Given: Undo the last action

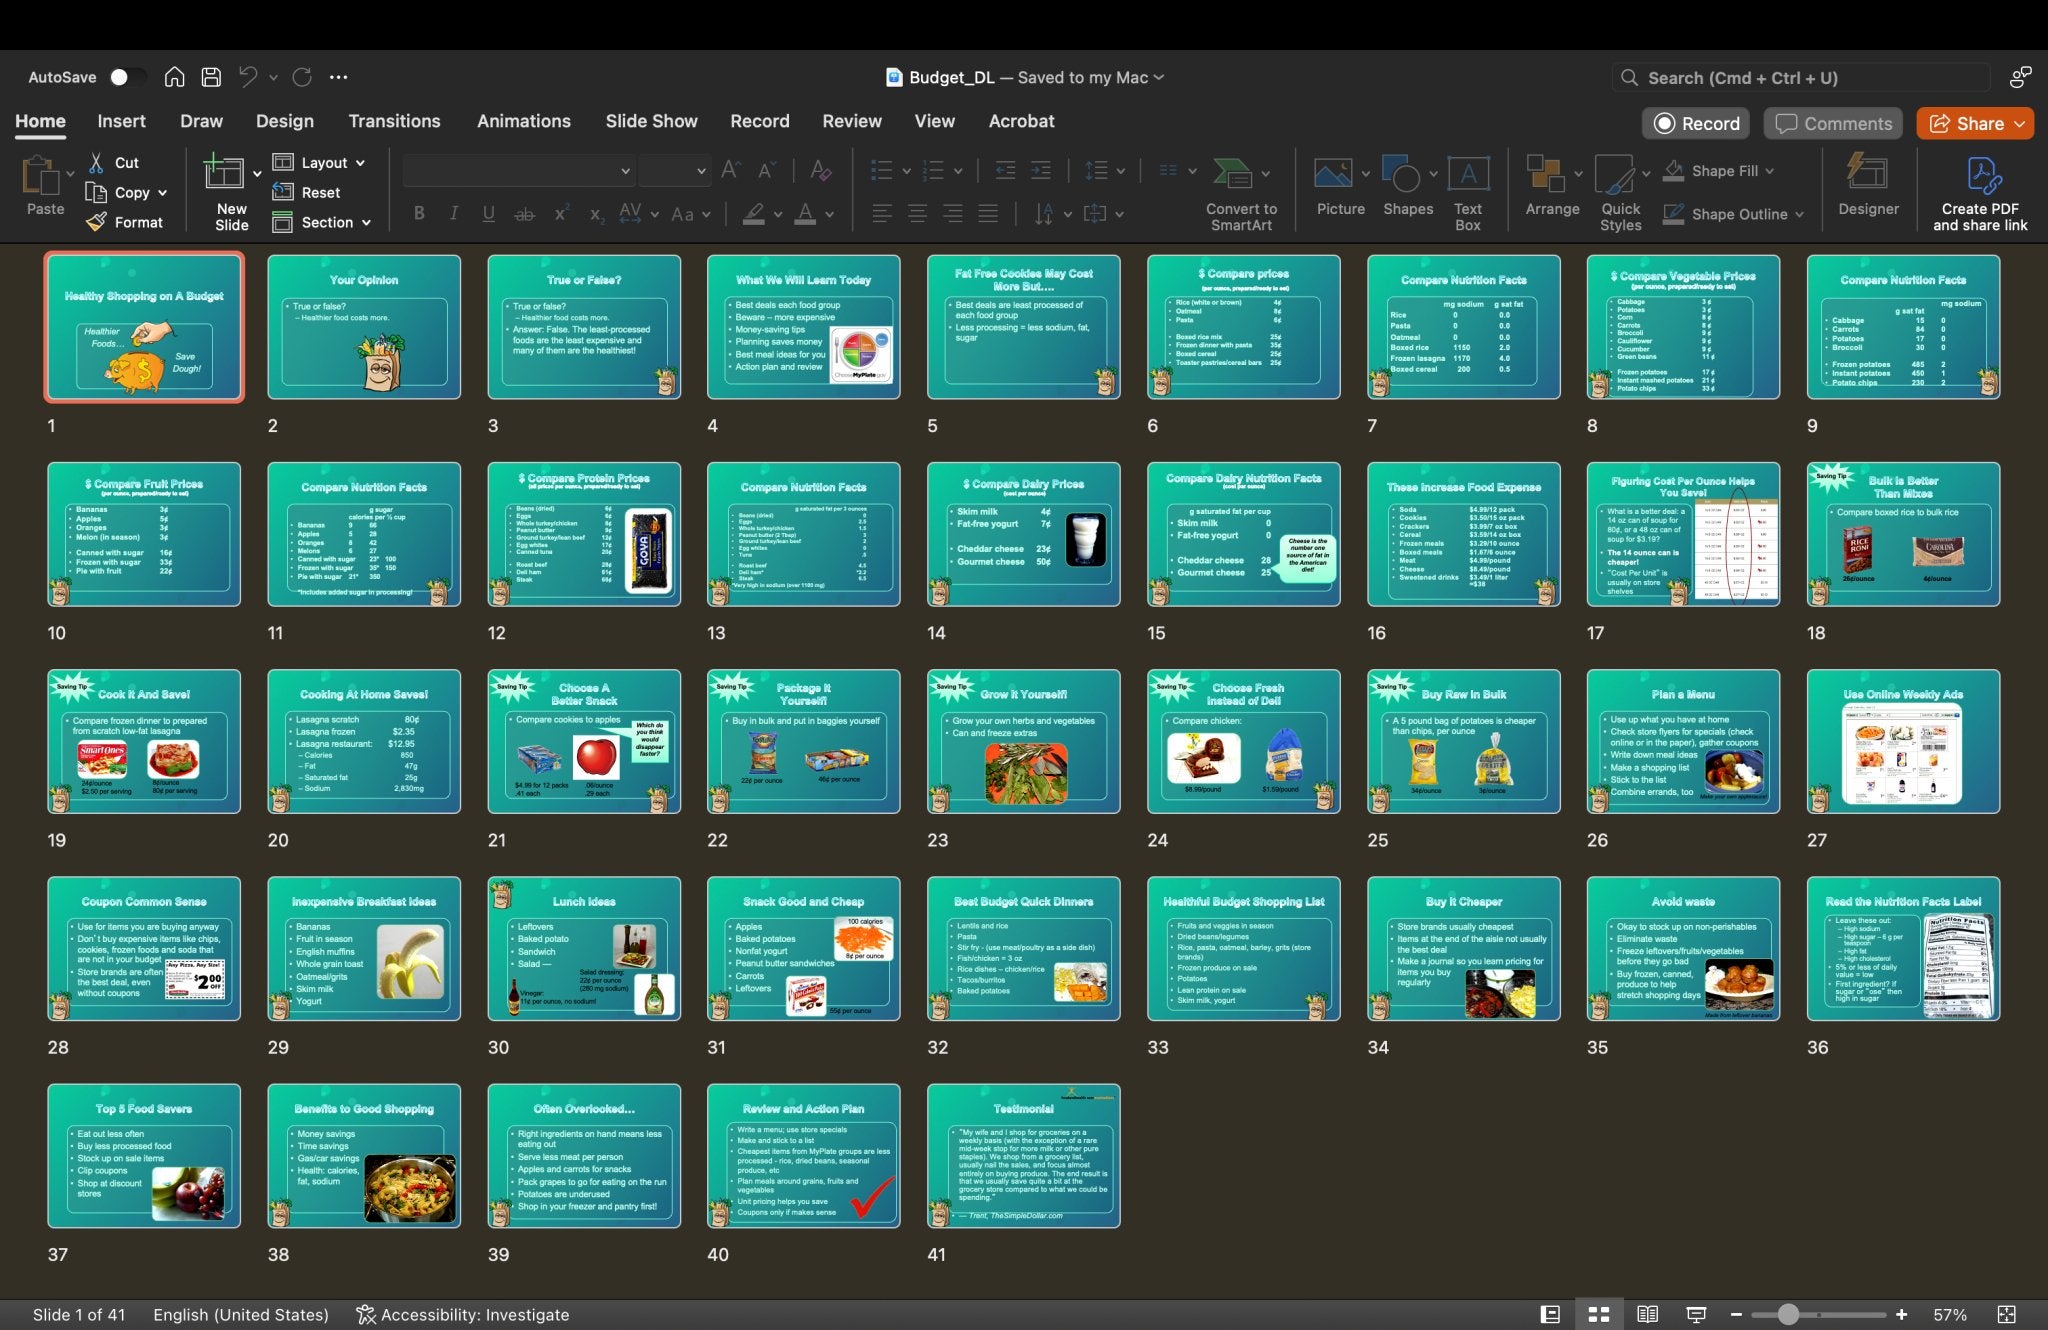Looking at the screenshot, I should (x=248, y=77).
